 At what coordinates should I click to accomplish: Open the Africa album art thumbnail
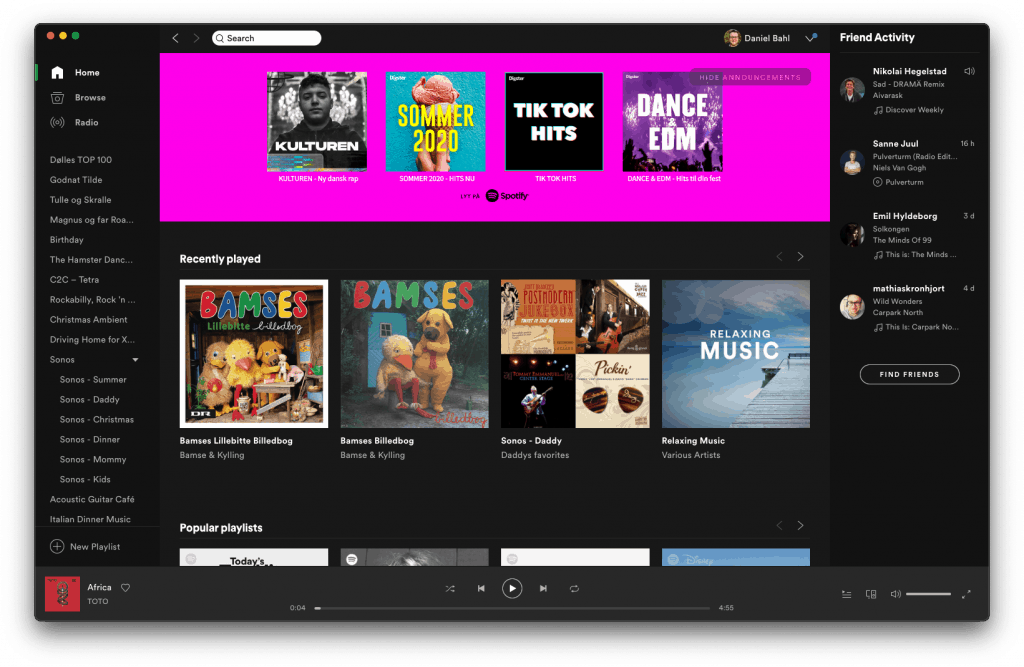(x=62, y=594)
